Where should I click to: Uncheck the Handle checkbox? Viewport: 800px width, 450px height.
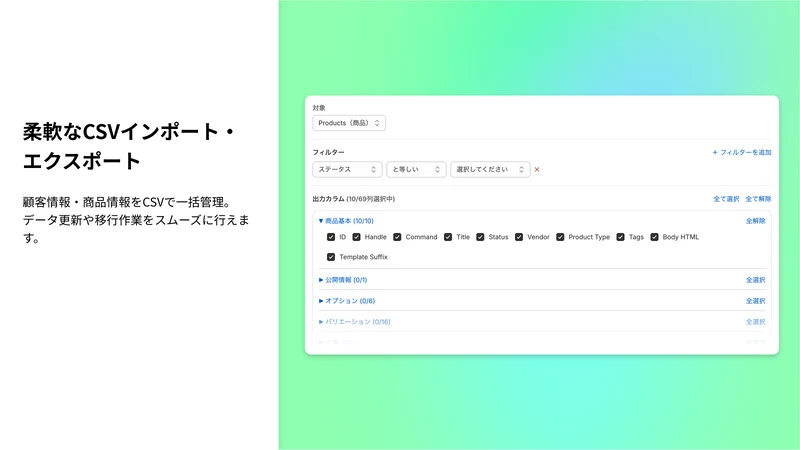(x=356, y=237)
